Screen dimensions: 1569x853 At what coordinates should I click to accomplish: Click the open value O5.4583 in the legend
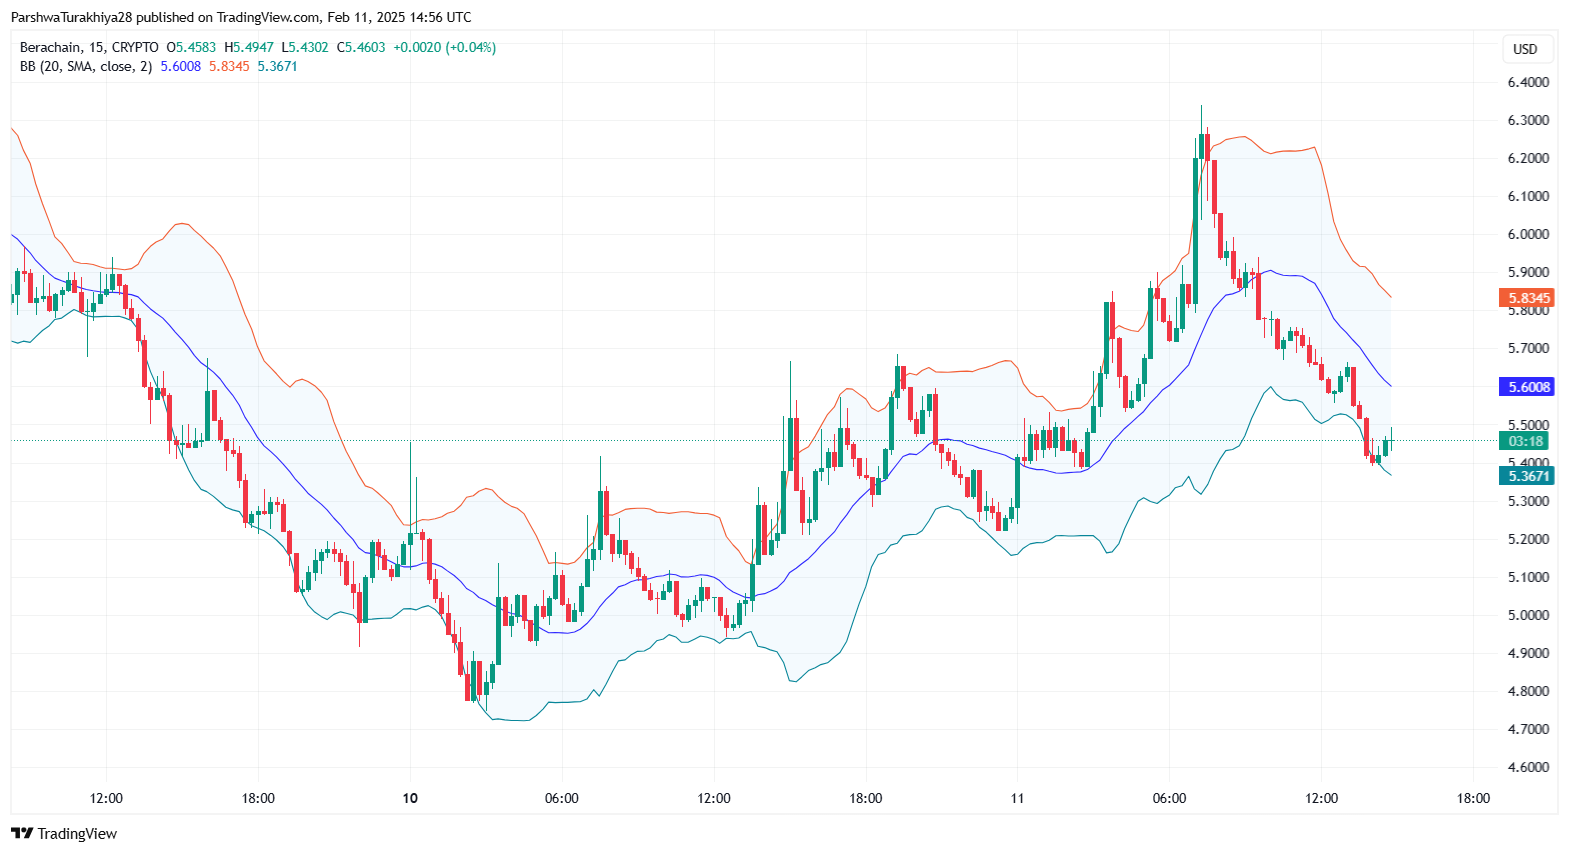(191, 47)
